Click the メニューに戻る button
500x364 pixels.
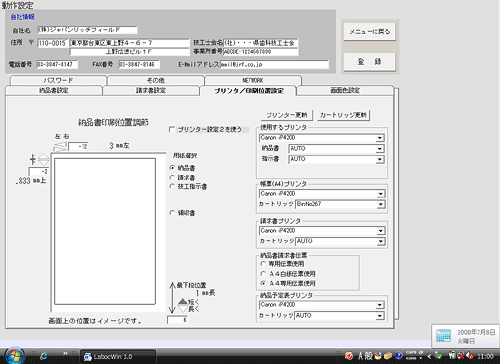point(370,32)
